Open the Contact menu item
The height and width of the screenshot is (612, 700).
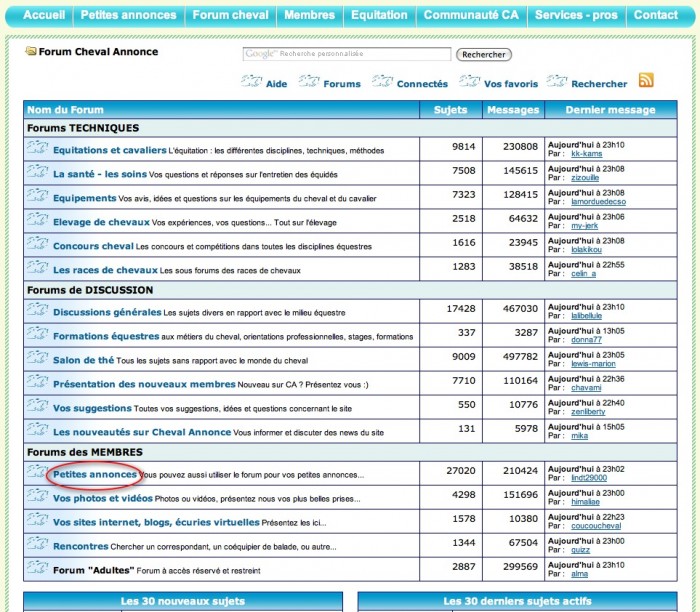pyautogui.click(x=655, y=15)
